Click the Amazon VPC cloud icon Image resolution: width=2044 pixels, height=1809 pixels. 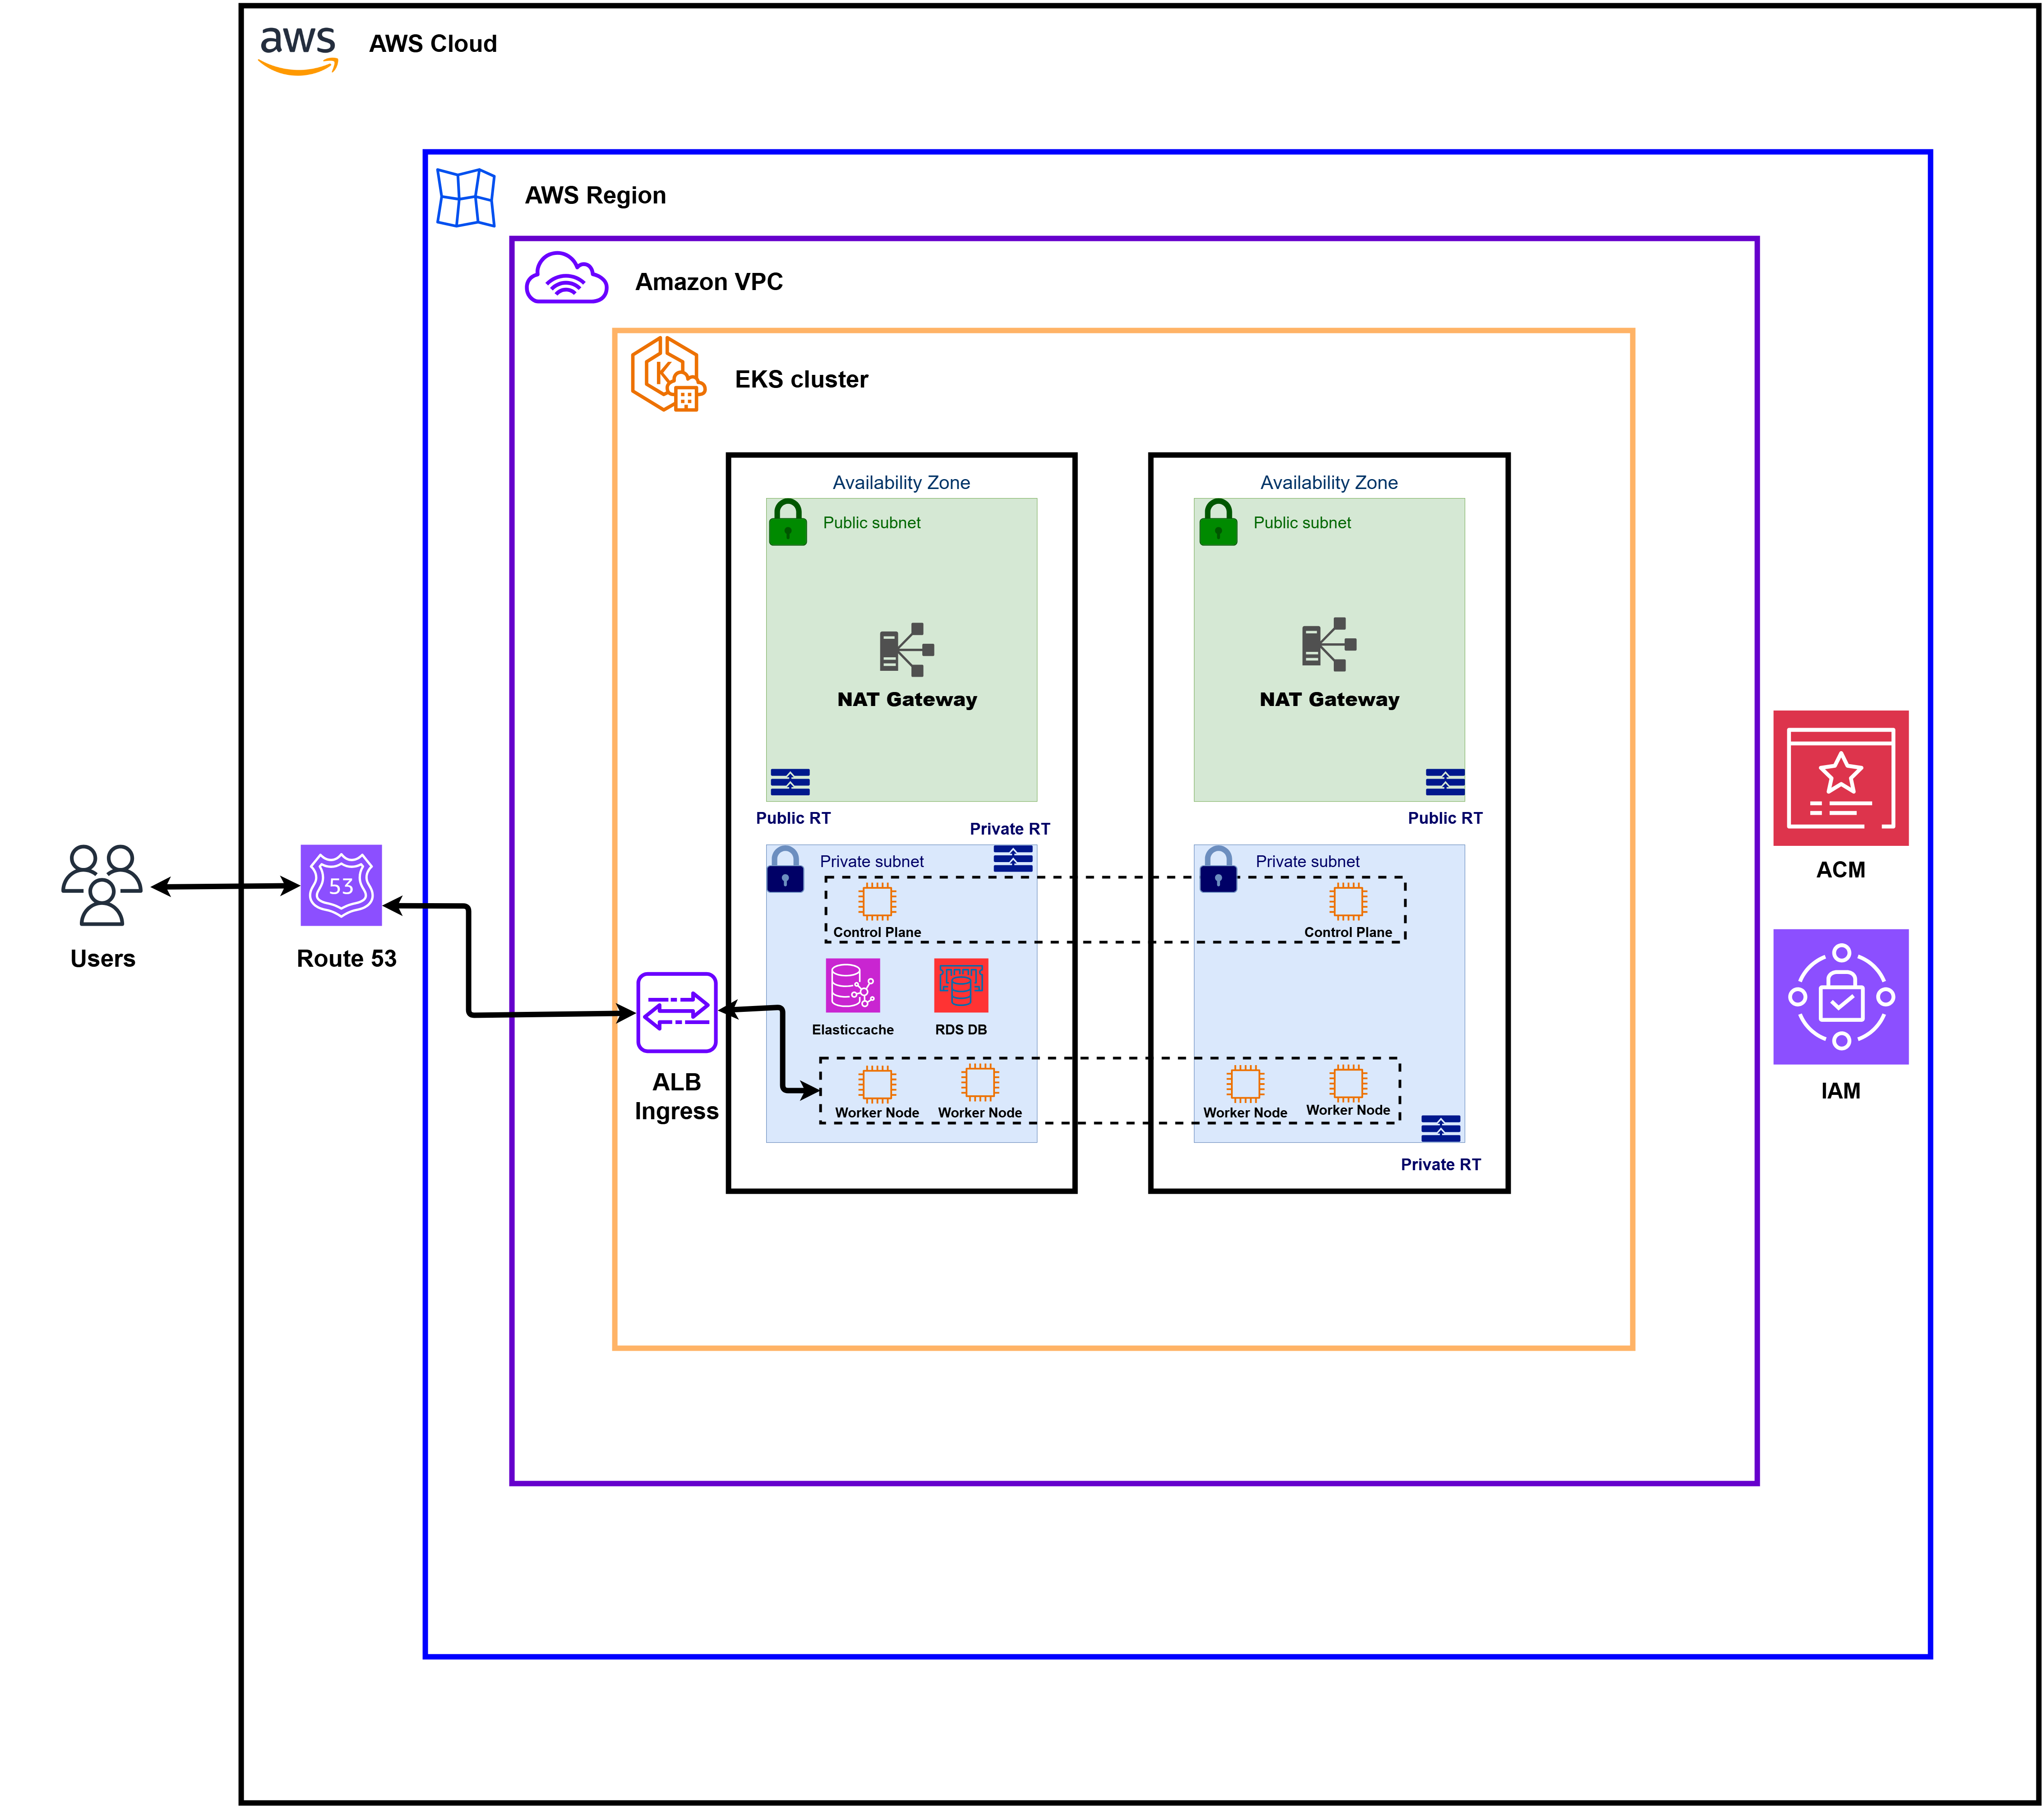coord(567,277)
